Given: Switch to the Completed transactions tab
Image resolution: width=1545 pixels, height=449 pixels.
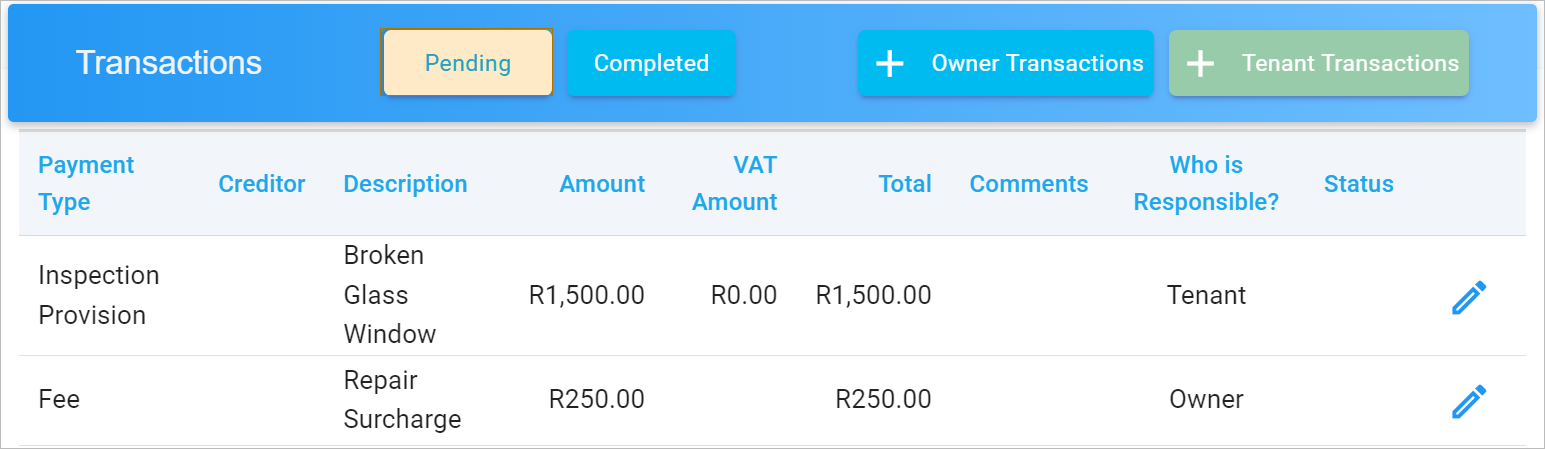Looking at the screenshot, I should [651, 63].
